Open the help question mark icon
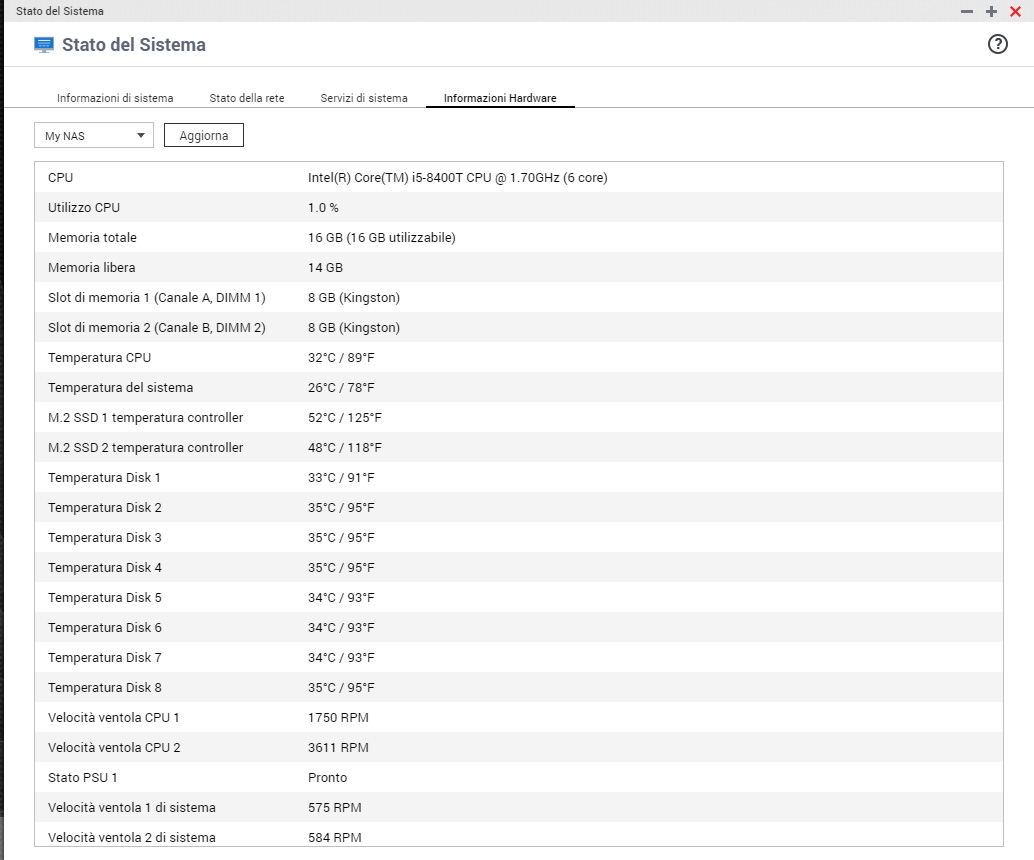Image resolution: width=1034 pixels, height=860 pixels. click(997, 44)
